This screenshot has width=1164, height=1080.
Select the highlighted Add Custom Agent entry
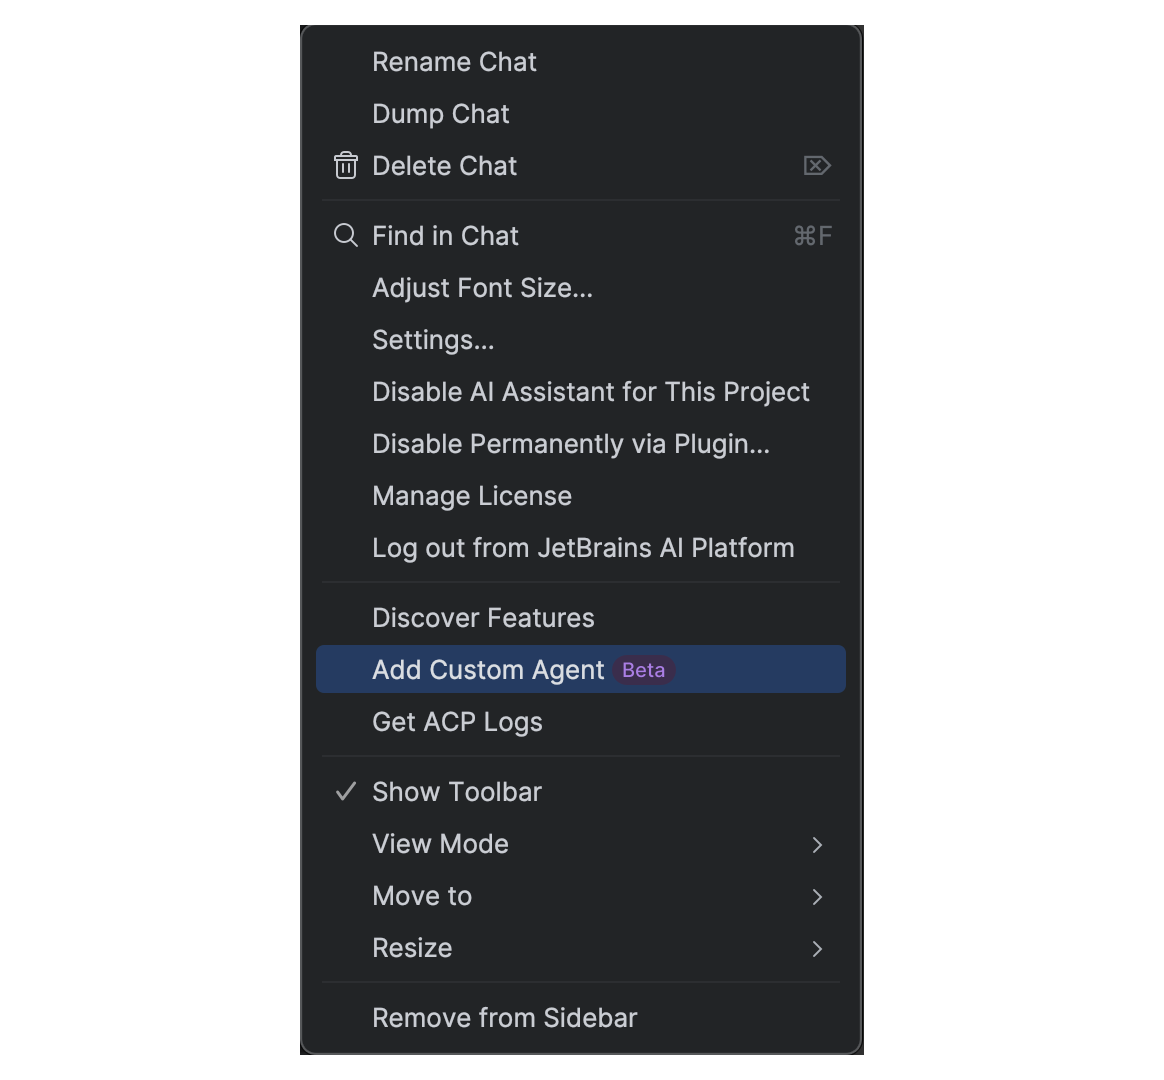pos(488,670)
